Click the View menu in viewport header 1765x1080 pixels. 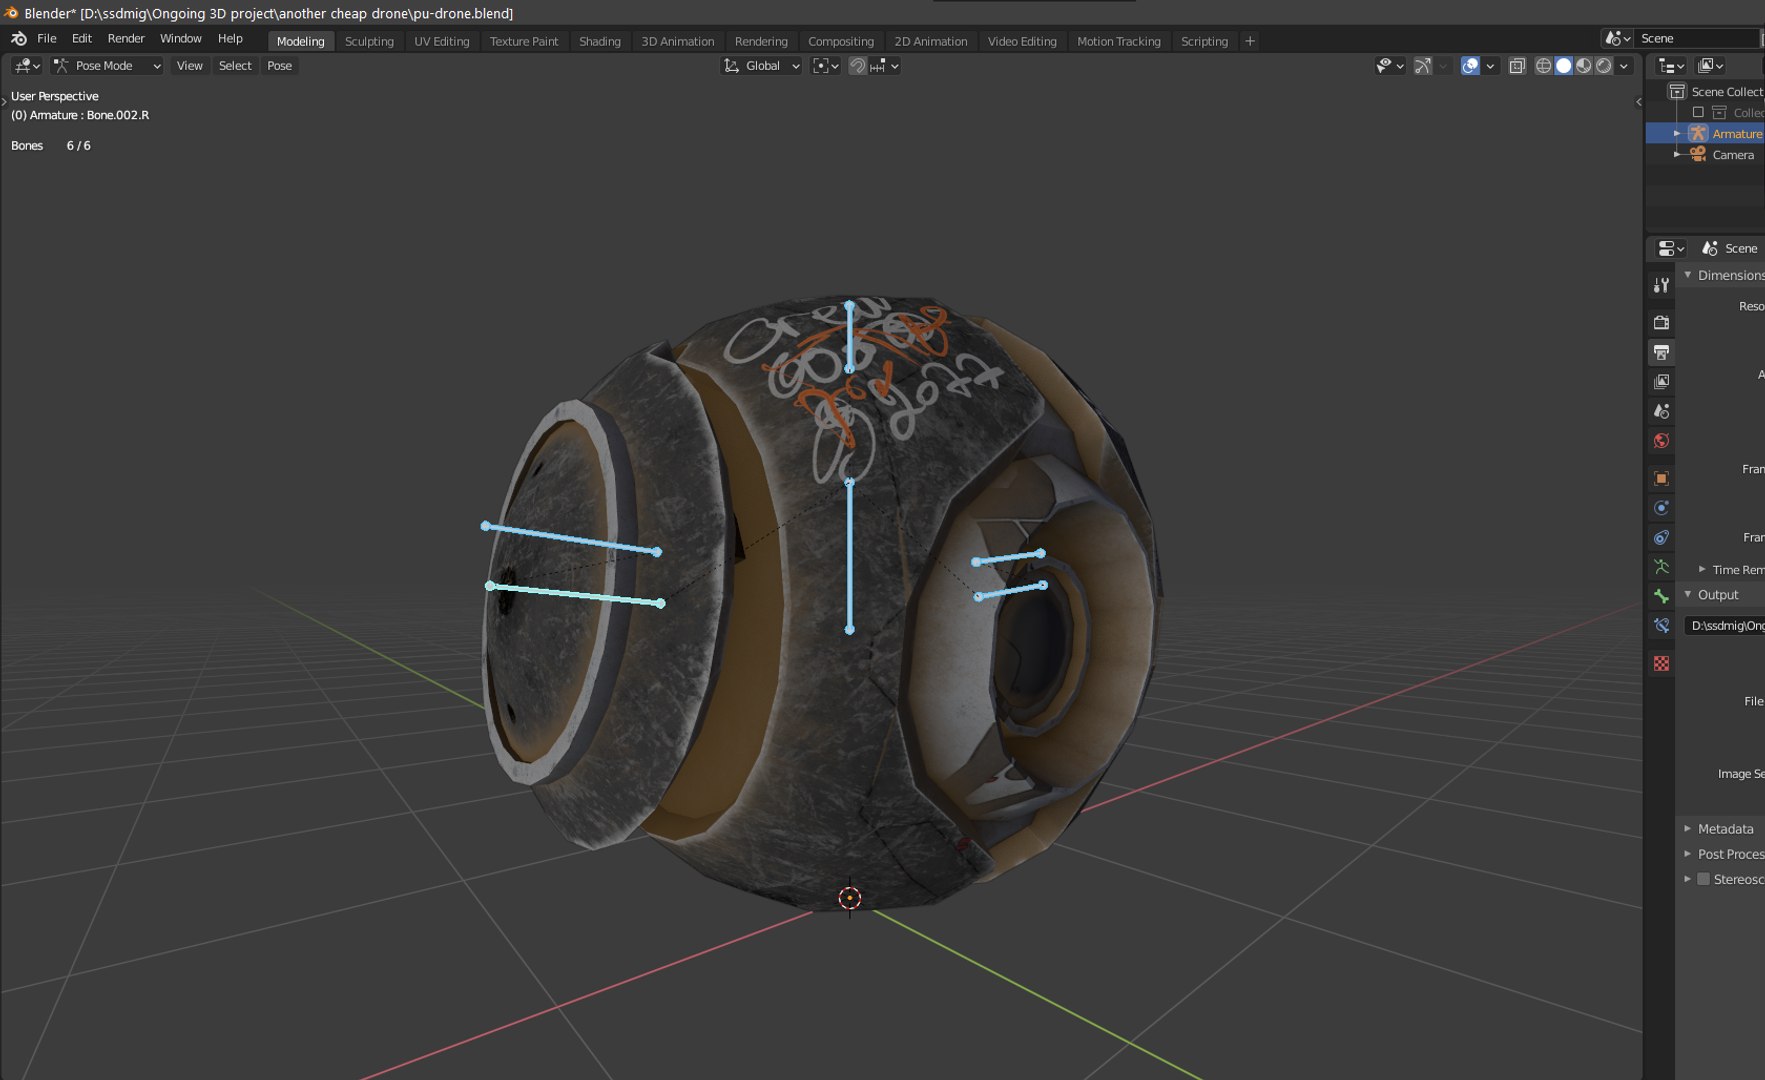pos(189,66)
